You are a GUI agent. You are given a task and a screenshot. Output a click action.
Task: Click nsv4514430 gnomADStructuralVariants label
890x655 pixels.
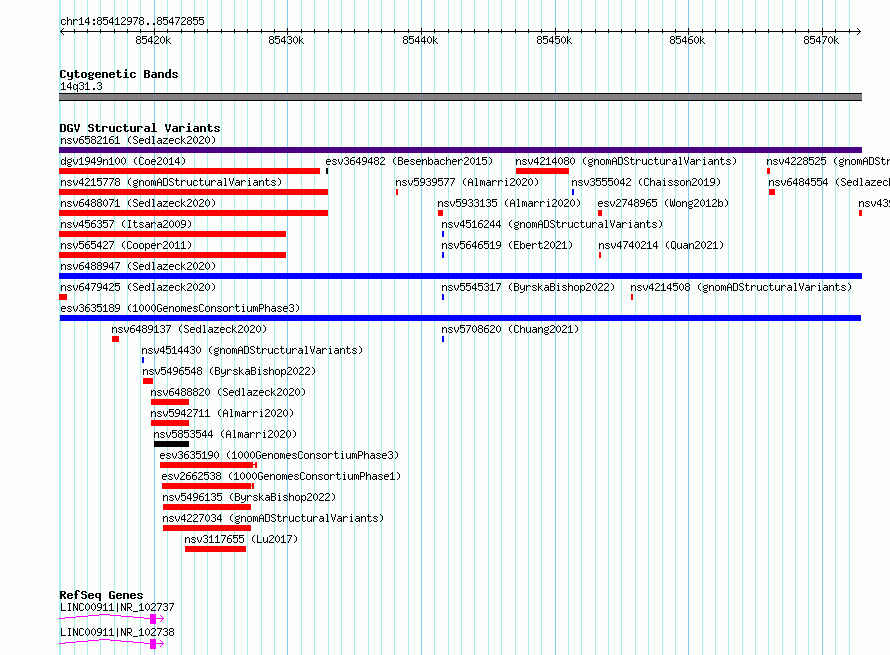[252, 350]
